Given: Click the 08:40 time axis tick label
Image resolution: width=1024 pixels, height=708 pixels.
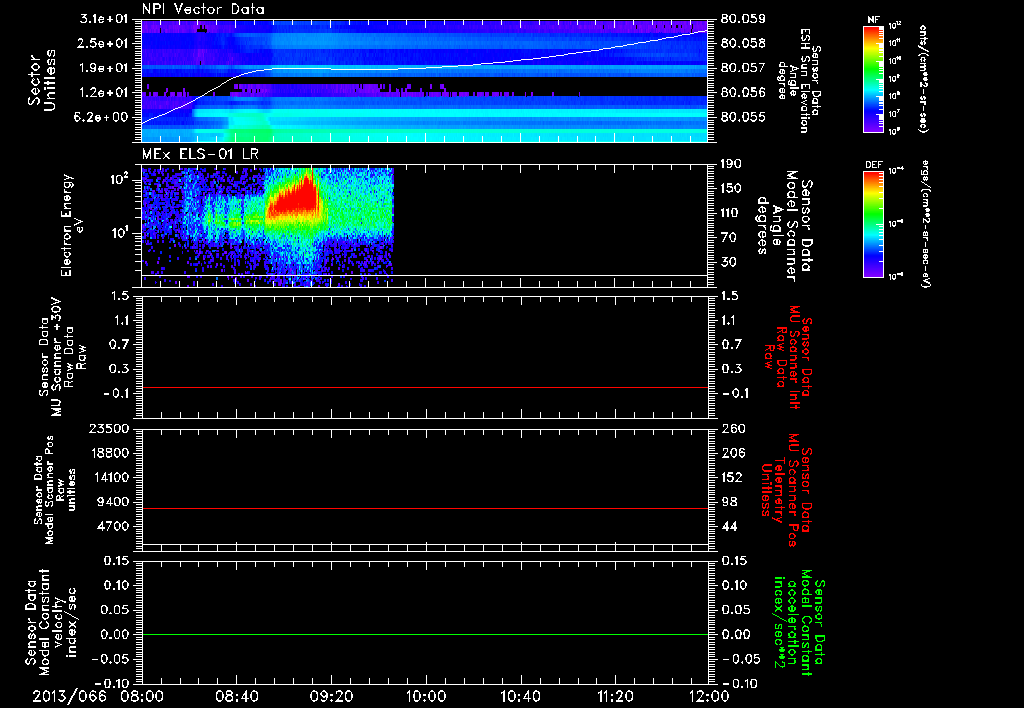Looking at the screenshot, I should pos(236,697).
